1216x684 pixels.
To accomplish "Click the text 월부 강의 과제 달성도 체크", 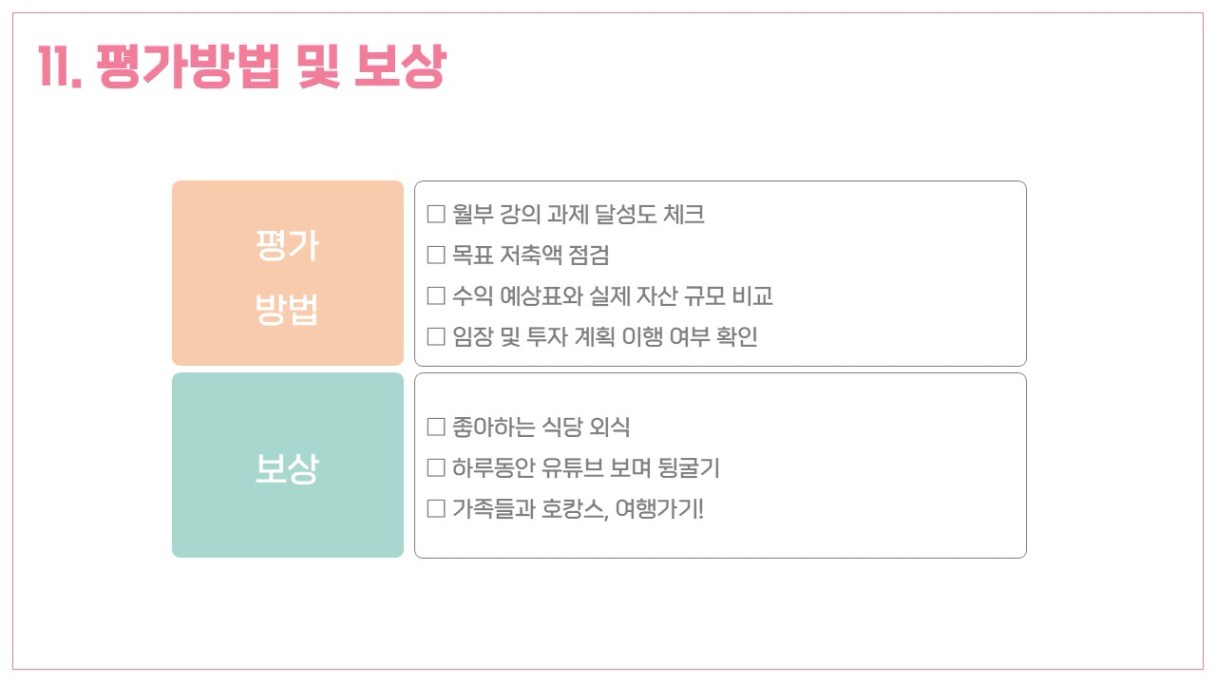I will (x=578, y=214).
